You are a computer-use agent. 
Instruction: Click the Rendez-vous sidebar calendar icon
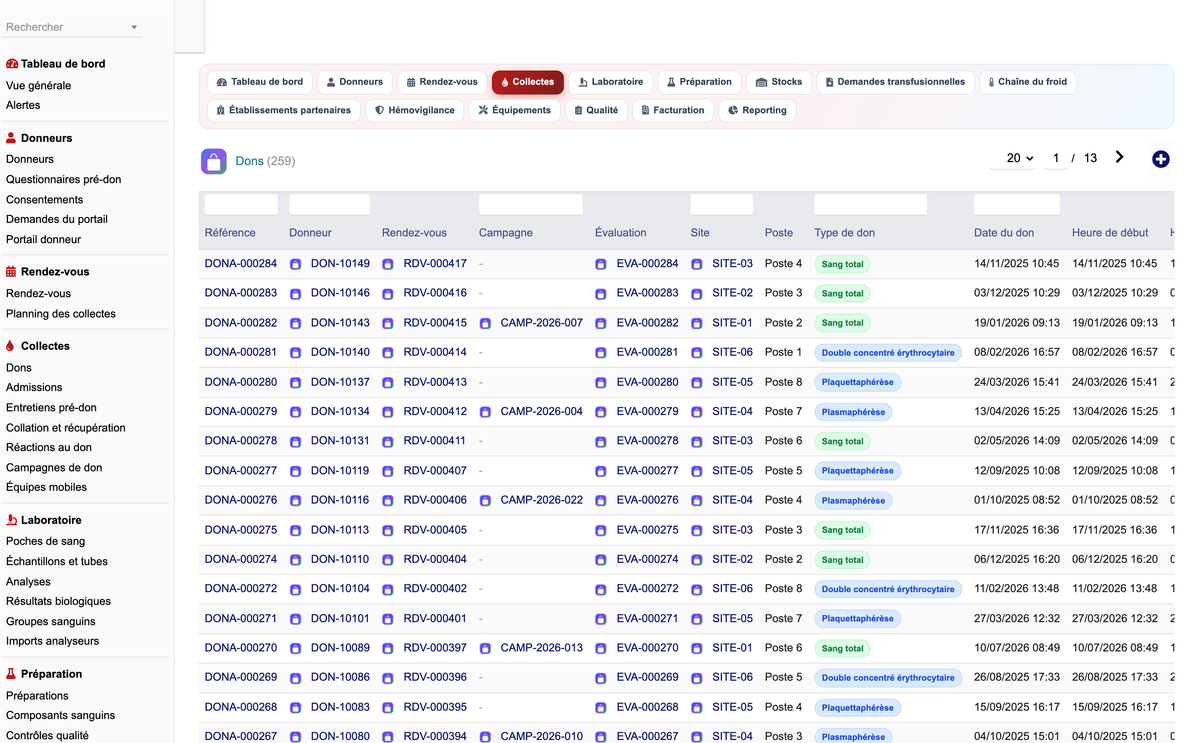point(11,272)
